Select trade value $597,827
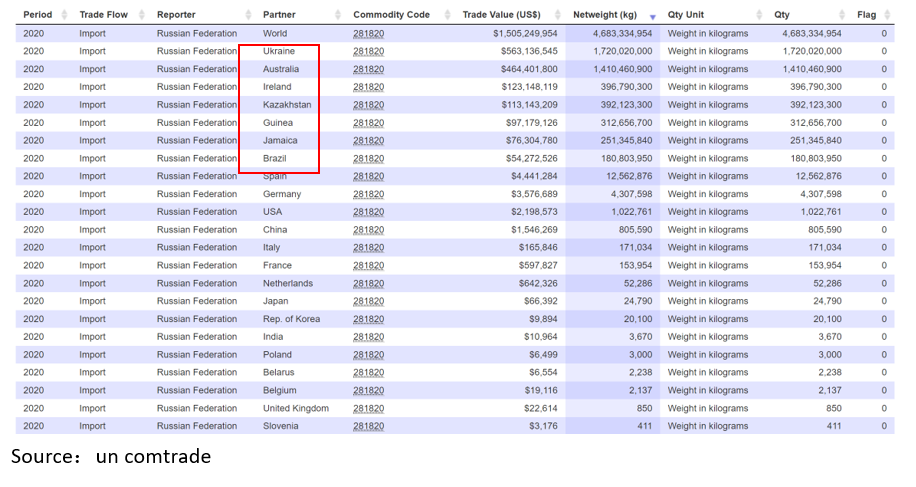 (538, 266)
